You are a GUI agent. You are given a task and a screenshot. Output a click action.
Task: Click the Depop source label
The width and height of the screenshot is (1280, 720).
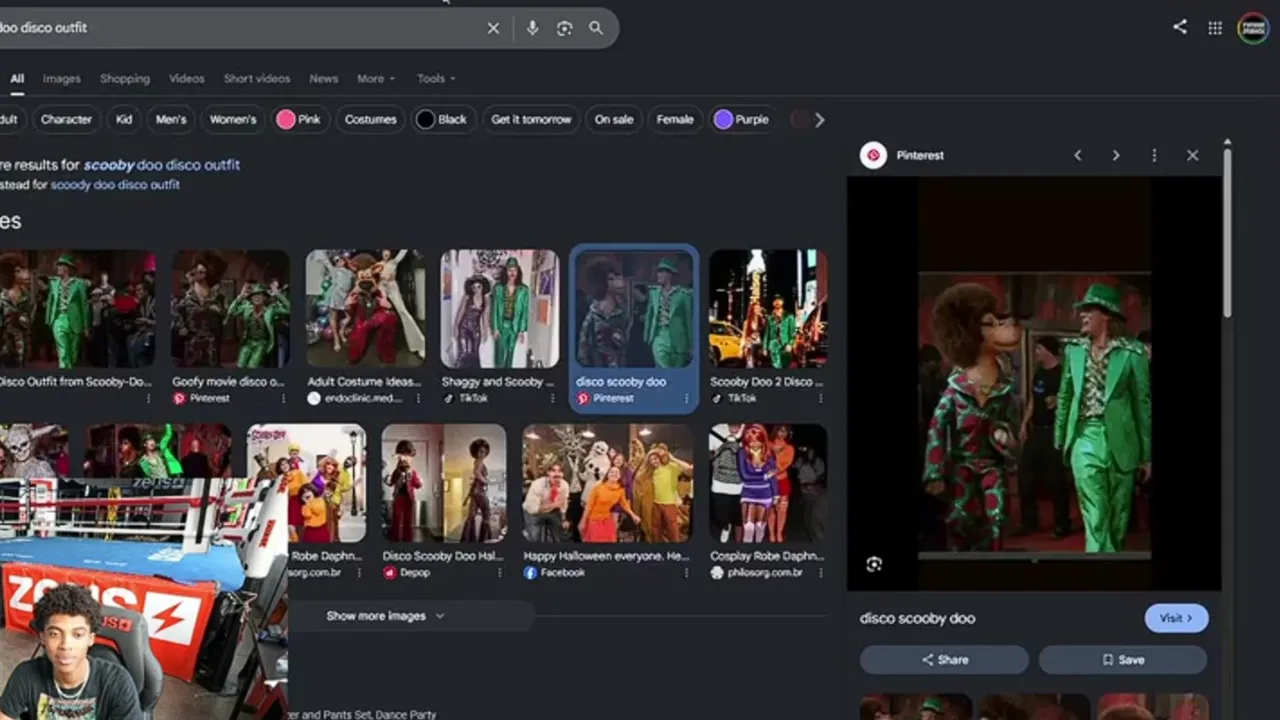[415, 573]
